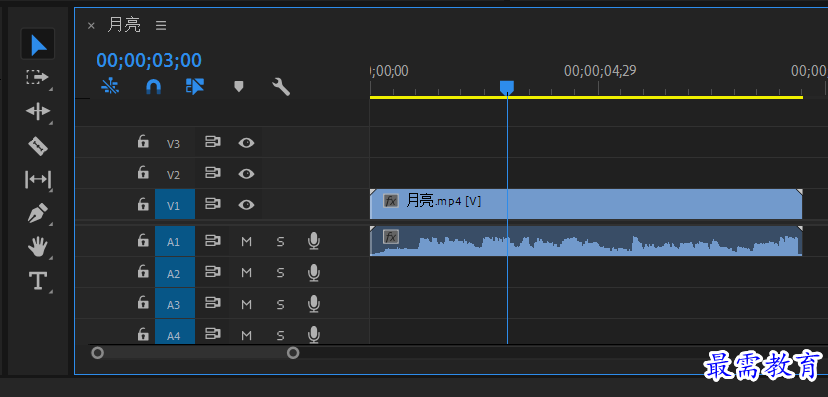Screen dimensions: 828x397
Task: Toggle sync lock on A3
Action: click(x=213, y=304)
